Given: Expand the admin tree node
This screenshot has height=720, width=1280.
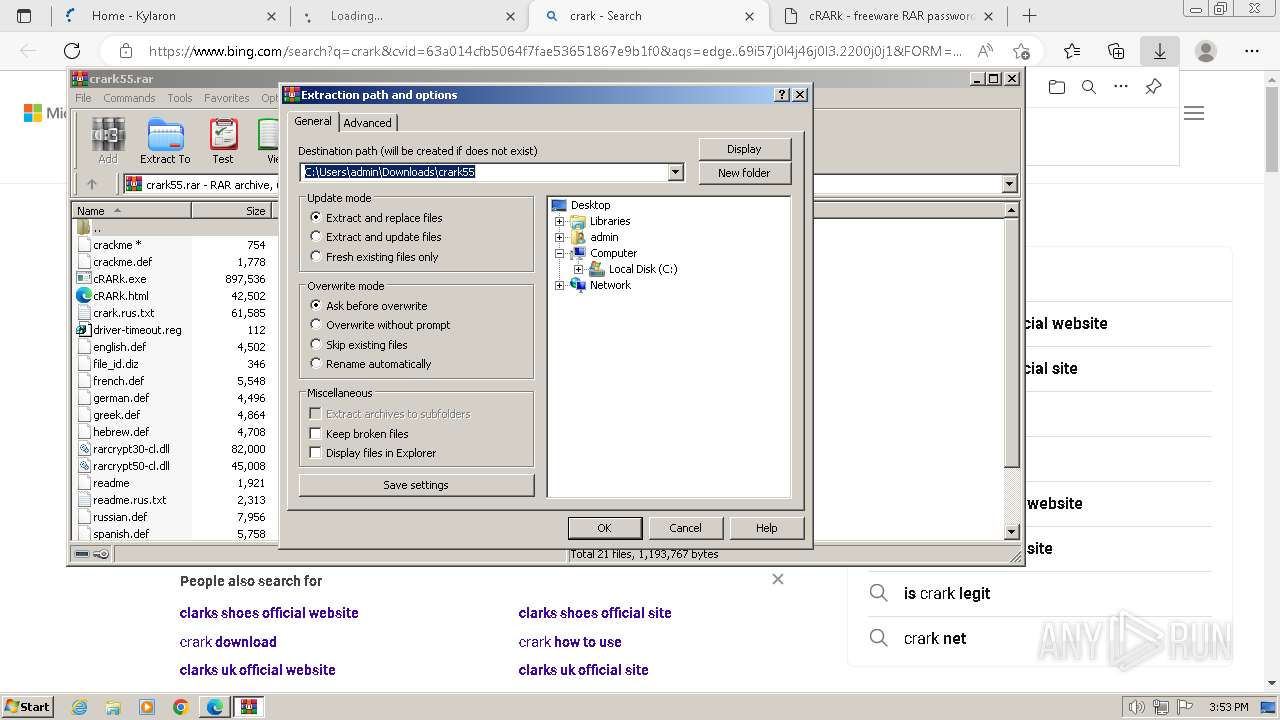Looking at the screenshot, I should click(x=560, y=237).
